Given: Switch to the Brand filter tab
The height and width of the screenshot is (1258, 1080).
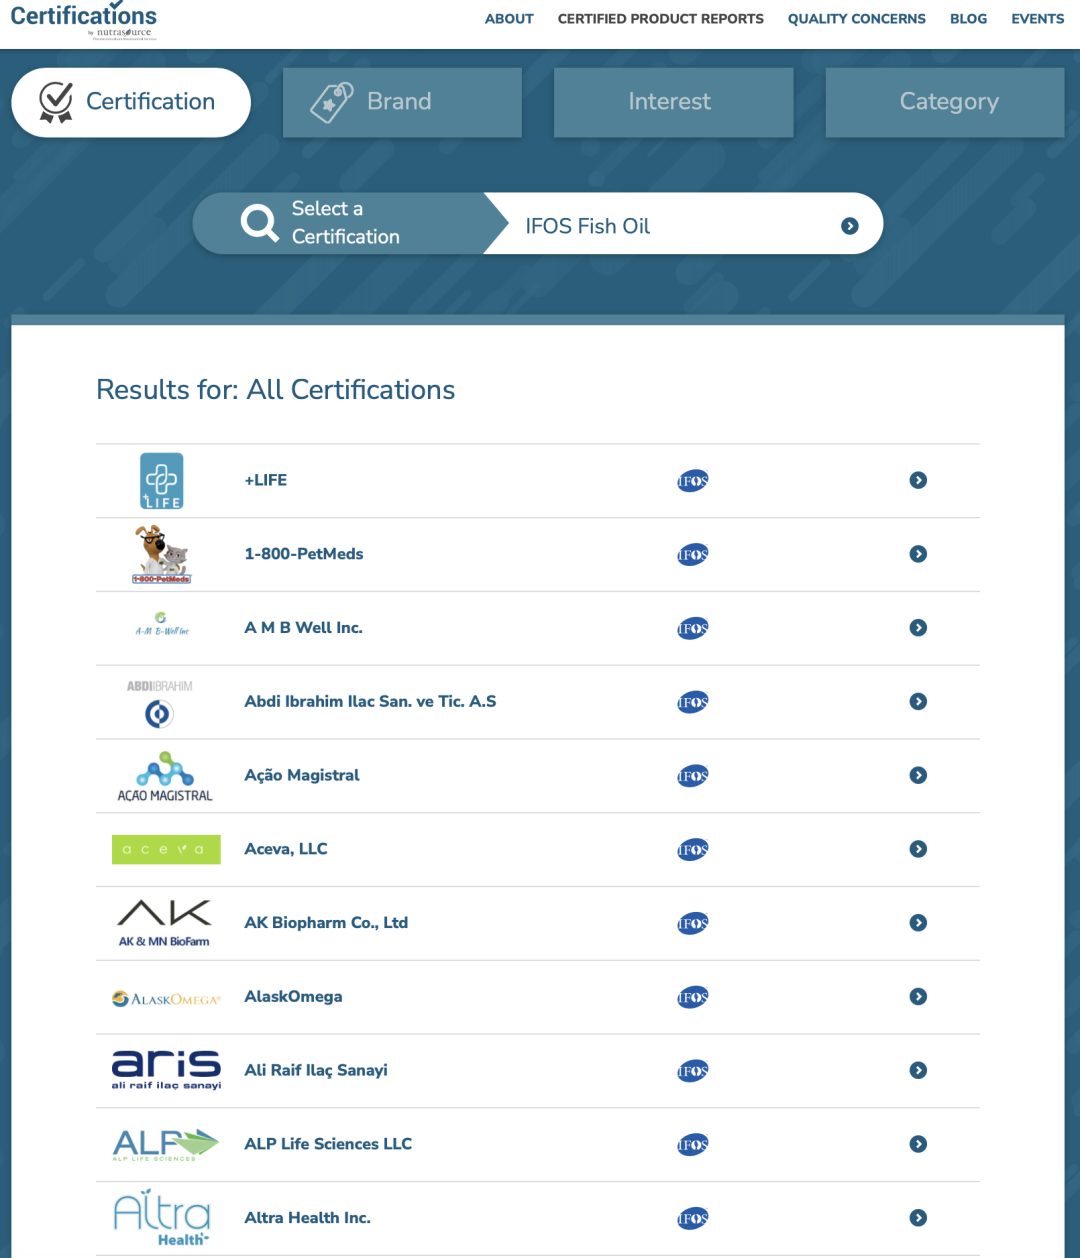Looking at the screenshot, I should [402, 102].
